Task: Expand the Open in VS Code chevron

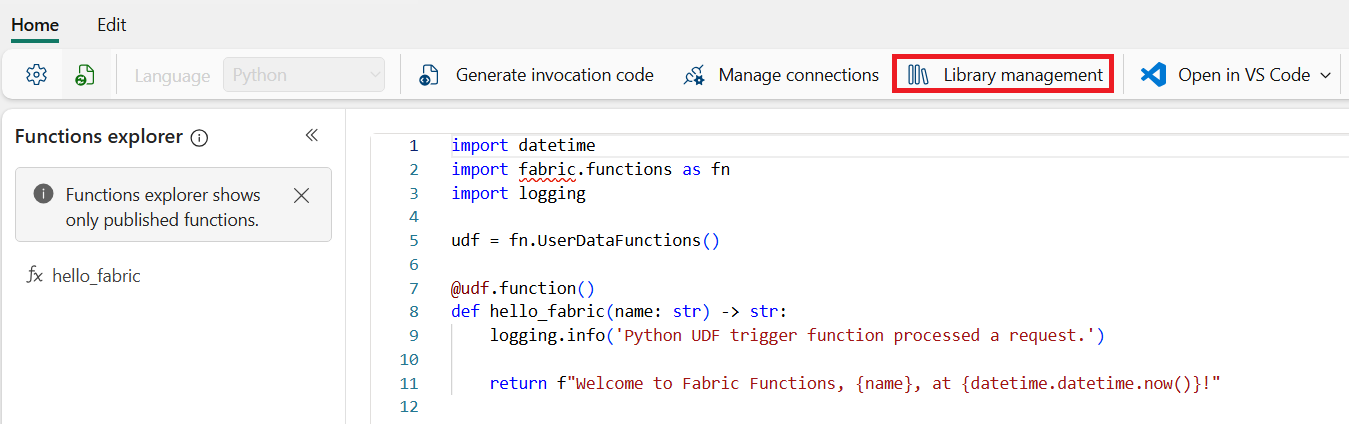Action: click(x=1326, y=75)
